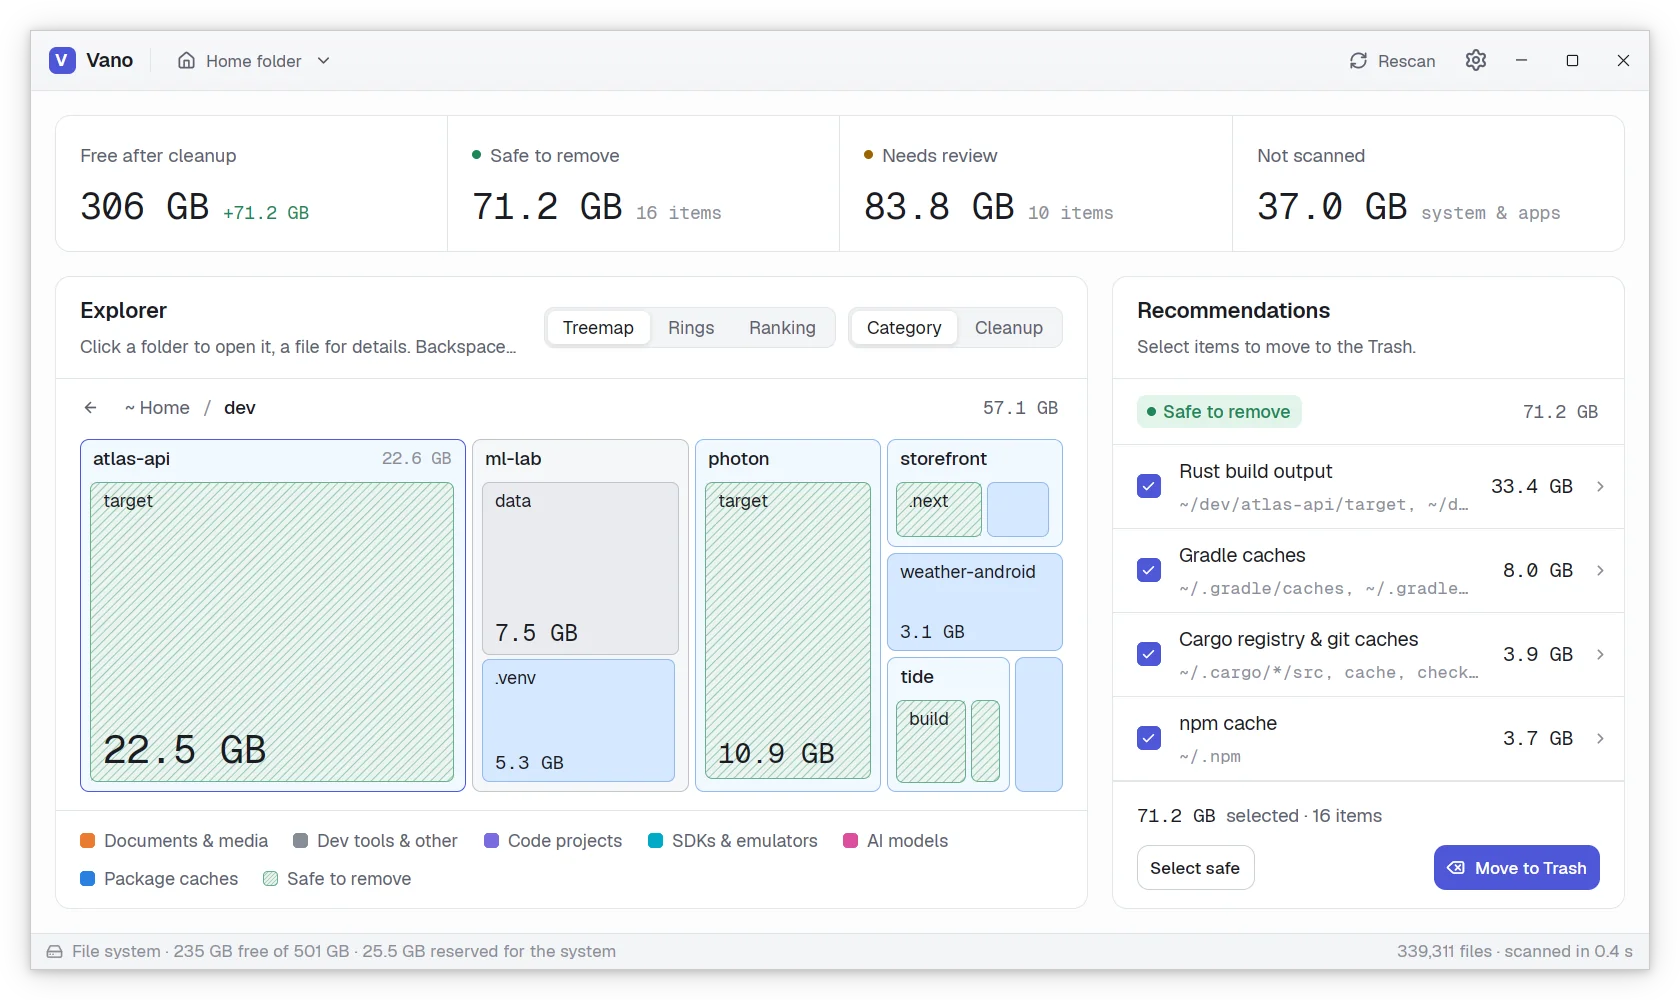The height and width of the screenshot is (1000, 1680).
Task: Click the drive icon in the status bar
Action: click(x=55, y=952)
